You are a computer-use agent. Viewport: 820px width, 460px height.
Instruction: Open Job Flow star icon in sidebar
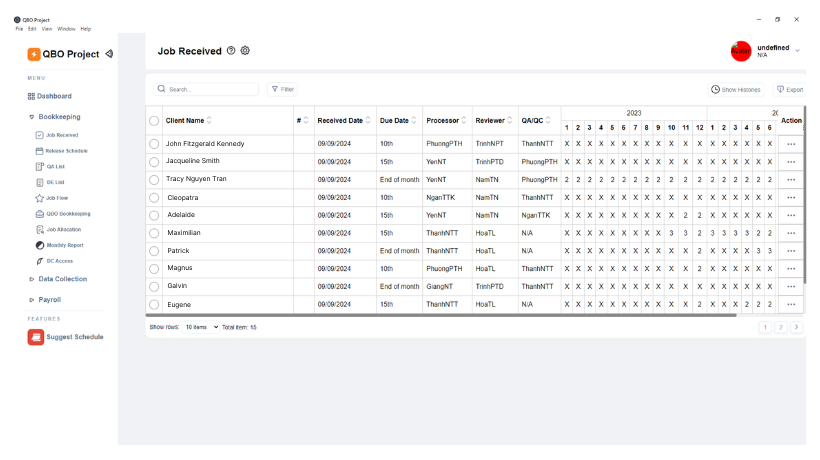pyautogui.click(x=39, y=198)
